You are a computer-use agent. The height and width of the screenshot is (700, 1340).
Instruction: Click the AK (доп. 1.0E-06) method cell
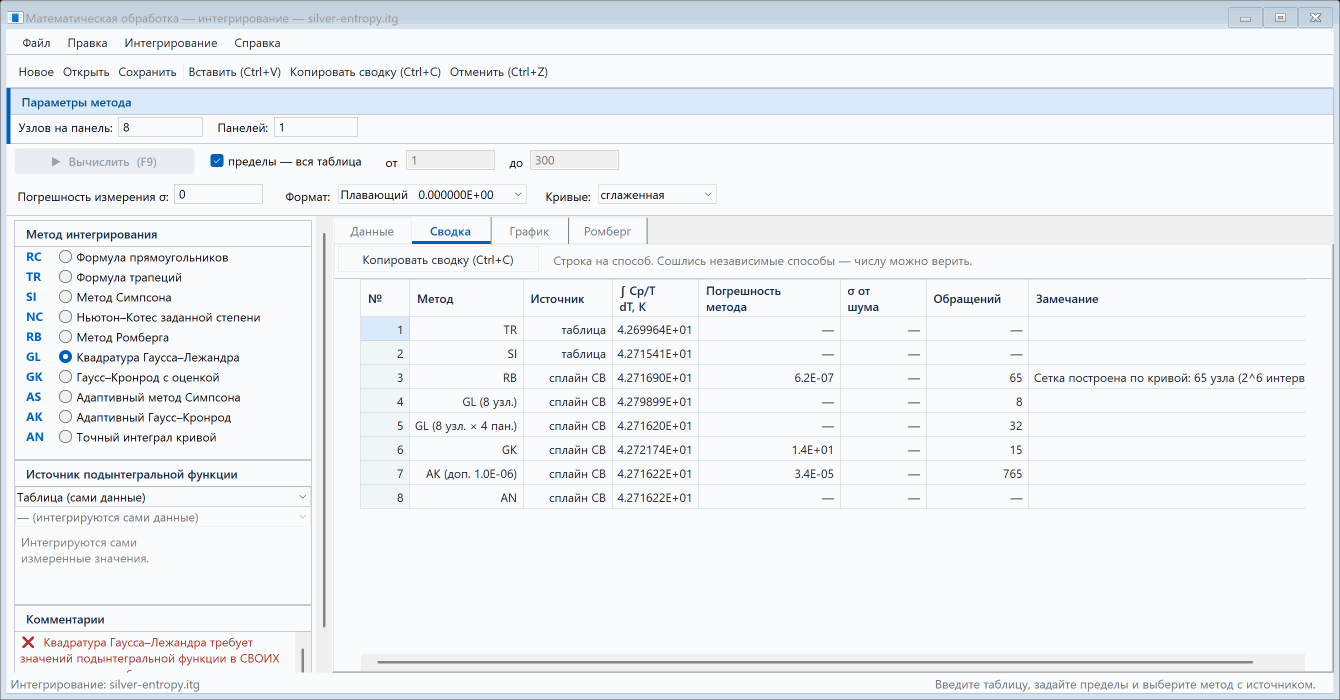(467, 473)
